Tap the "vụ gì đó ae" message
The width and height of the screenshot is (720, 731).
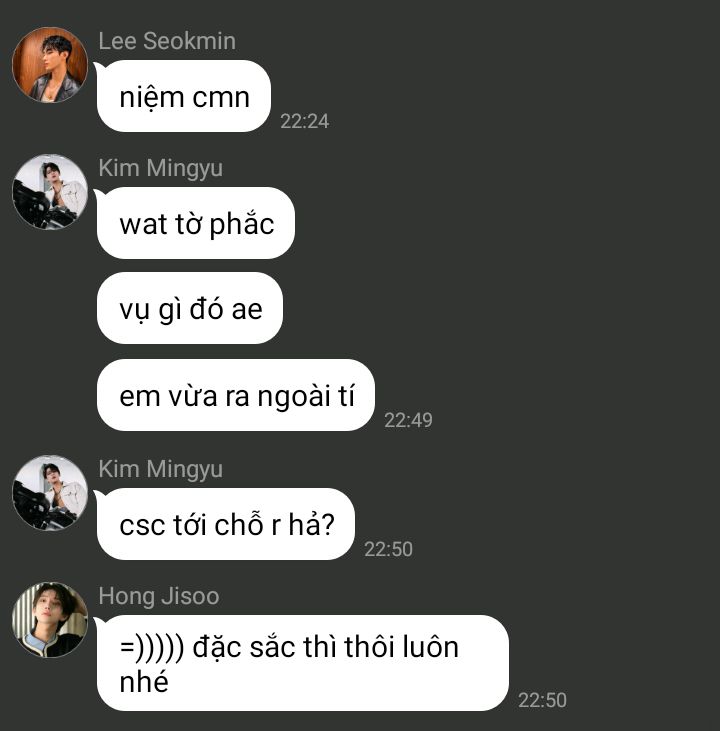click(190, 308)
